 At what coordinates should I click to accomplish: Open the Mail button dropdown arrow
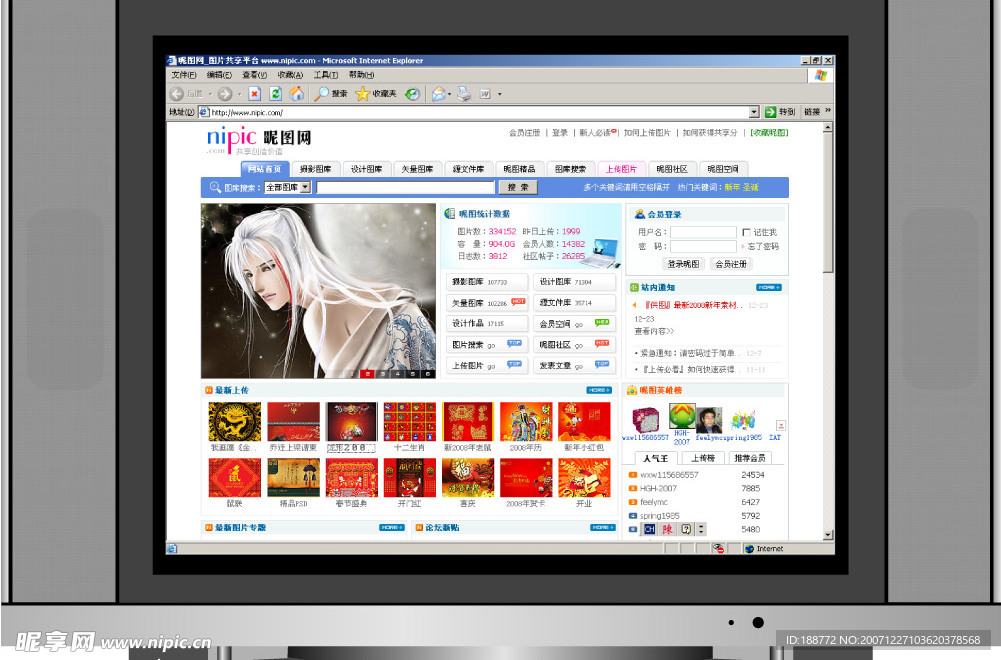[449, 94]
